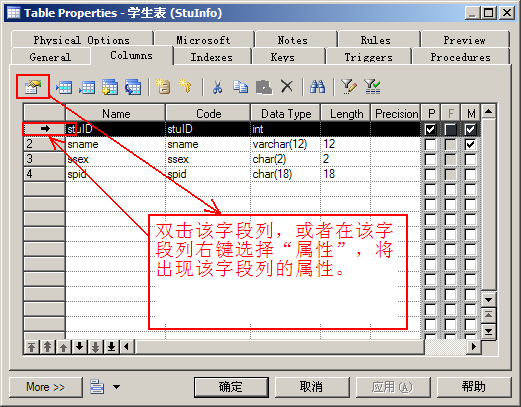Open dropdown arrow beside menu icon

(x=116, y=387)
